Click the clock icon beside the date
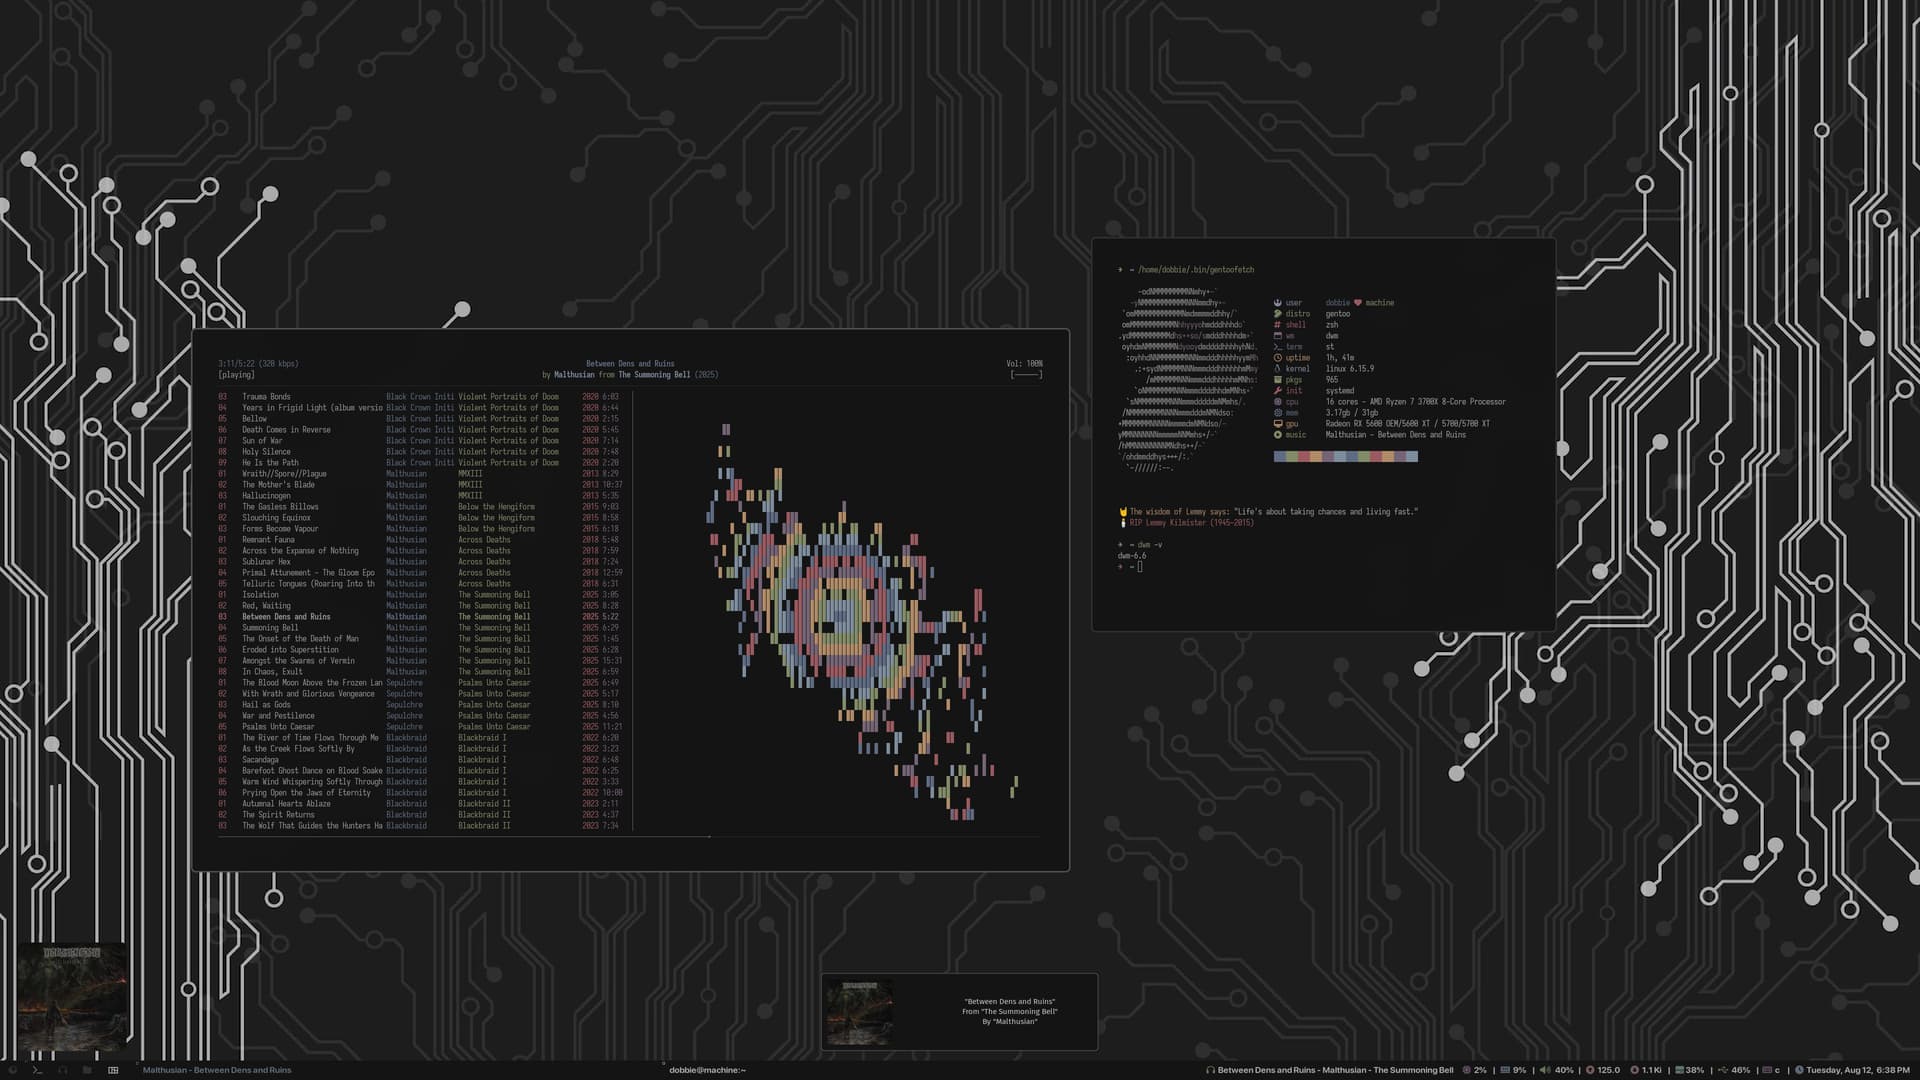Screen dimensions: 1920x1080 (1799, 1070)
